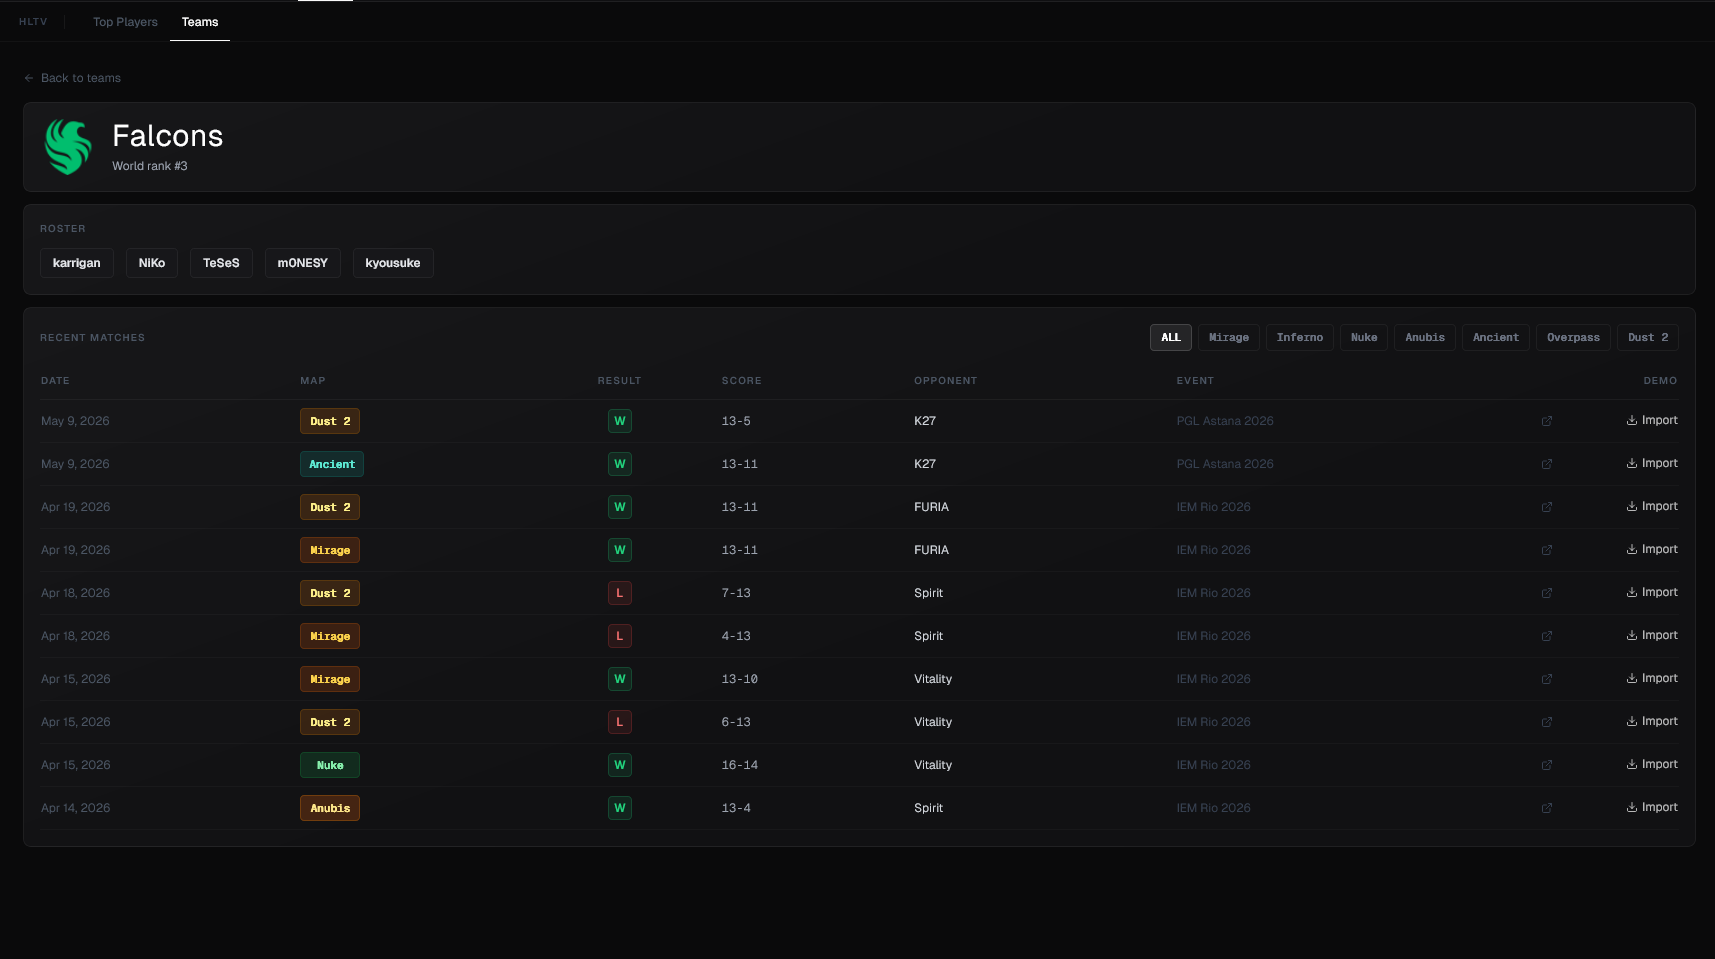Viewport: 1715px width, 959px height.
Task: Click the HLTV logo text
Action: 33,22
